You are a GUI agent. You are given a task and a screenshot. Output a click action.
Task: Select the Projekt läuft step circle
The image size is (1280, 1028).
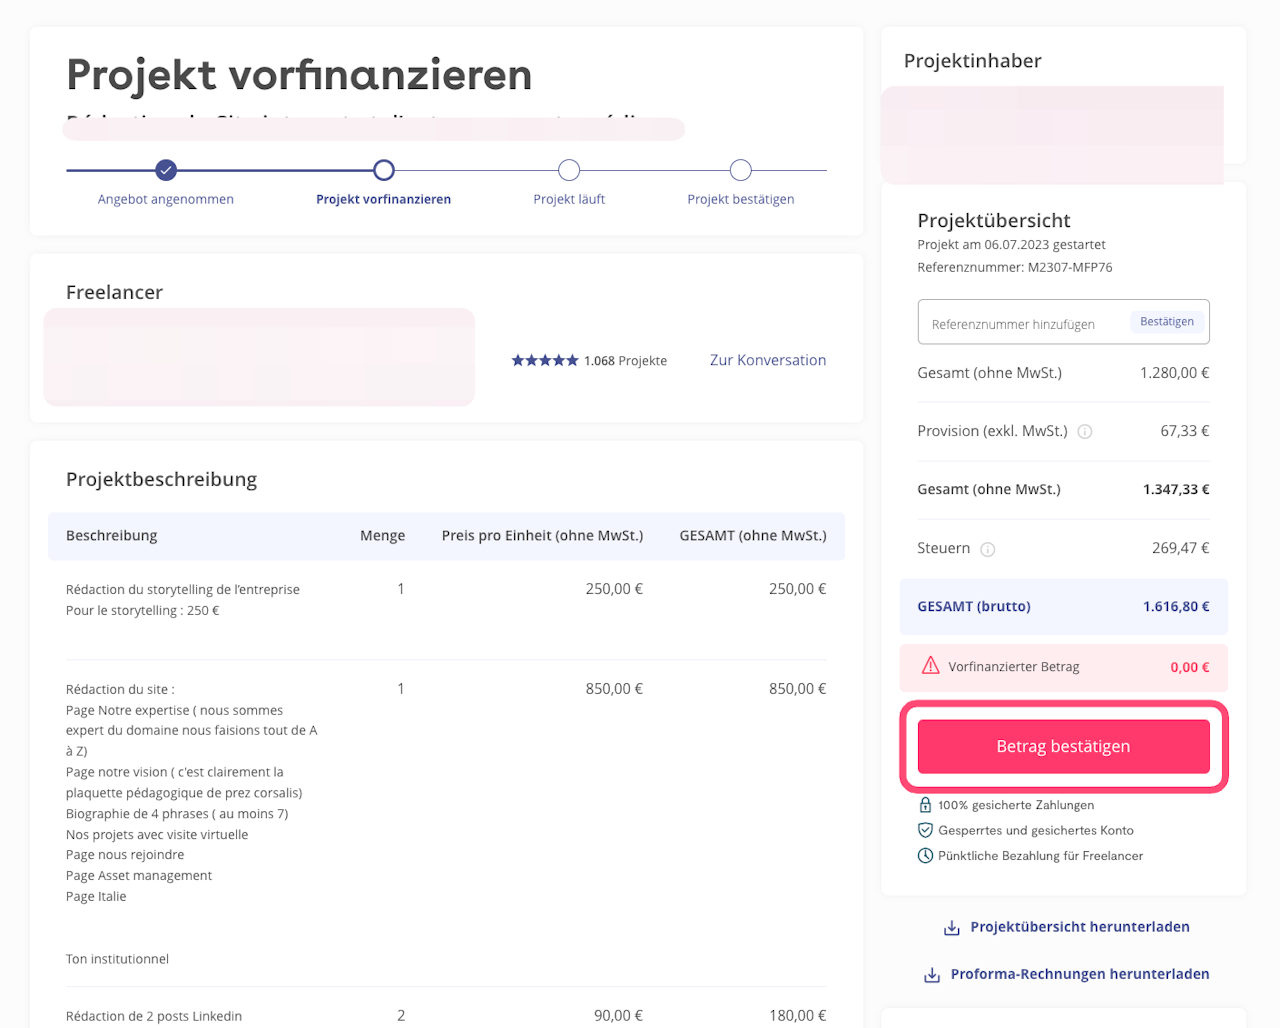point(569,170)
